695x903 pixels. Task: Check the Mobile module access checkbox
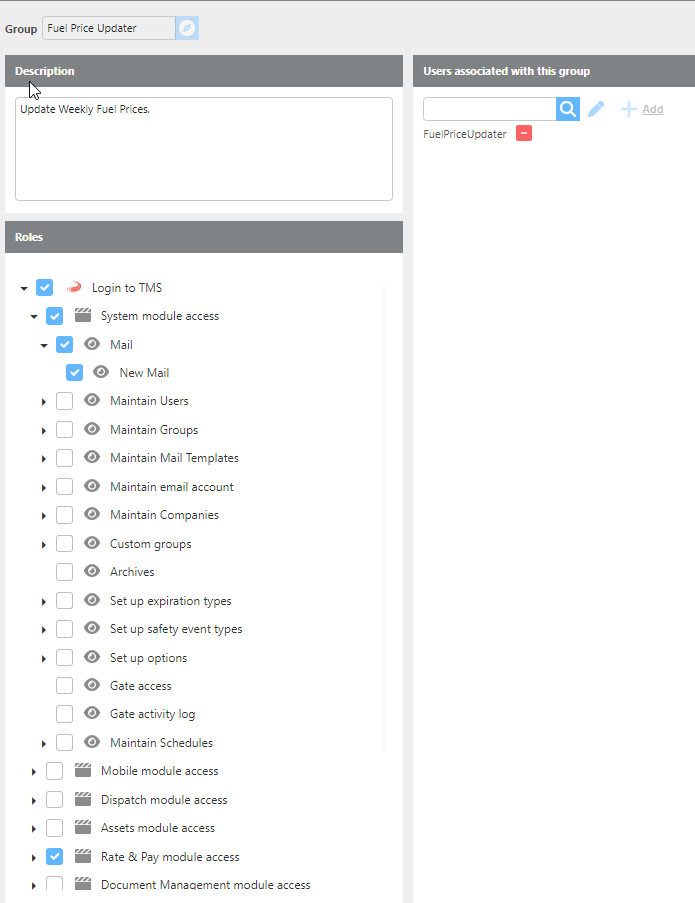55,771
